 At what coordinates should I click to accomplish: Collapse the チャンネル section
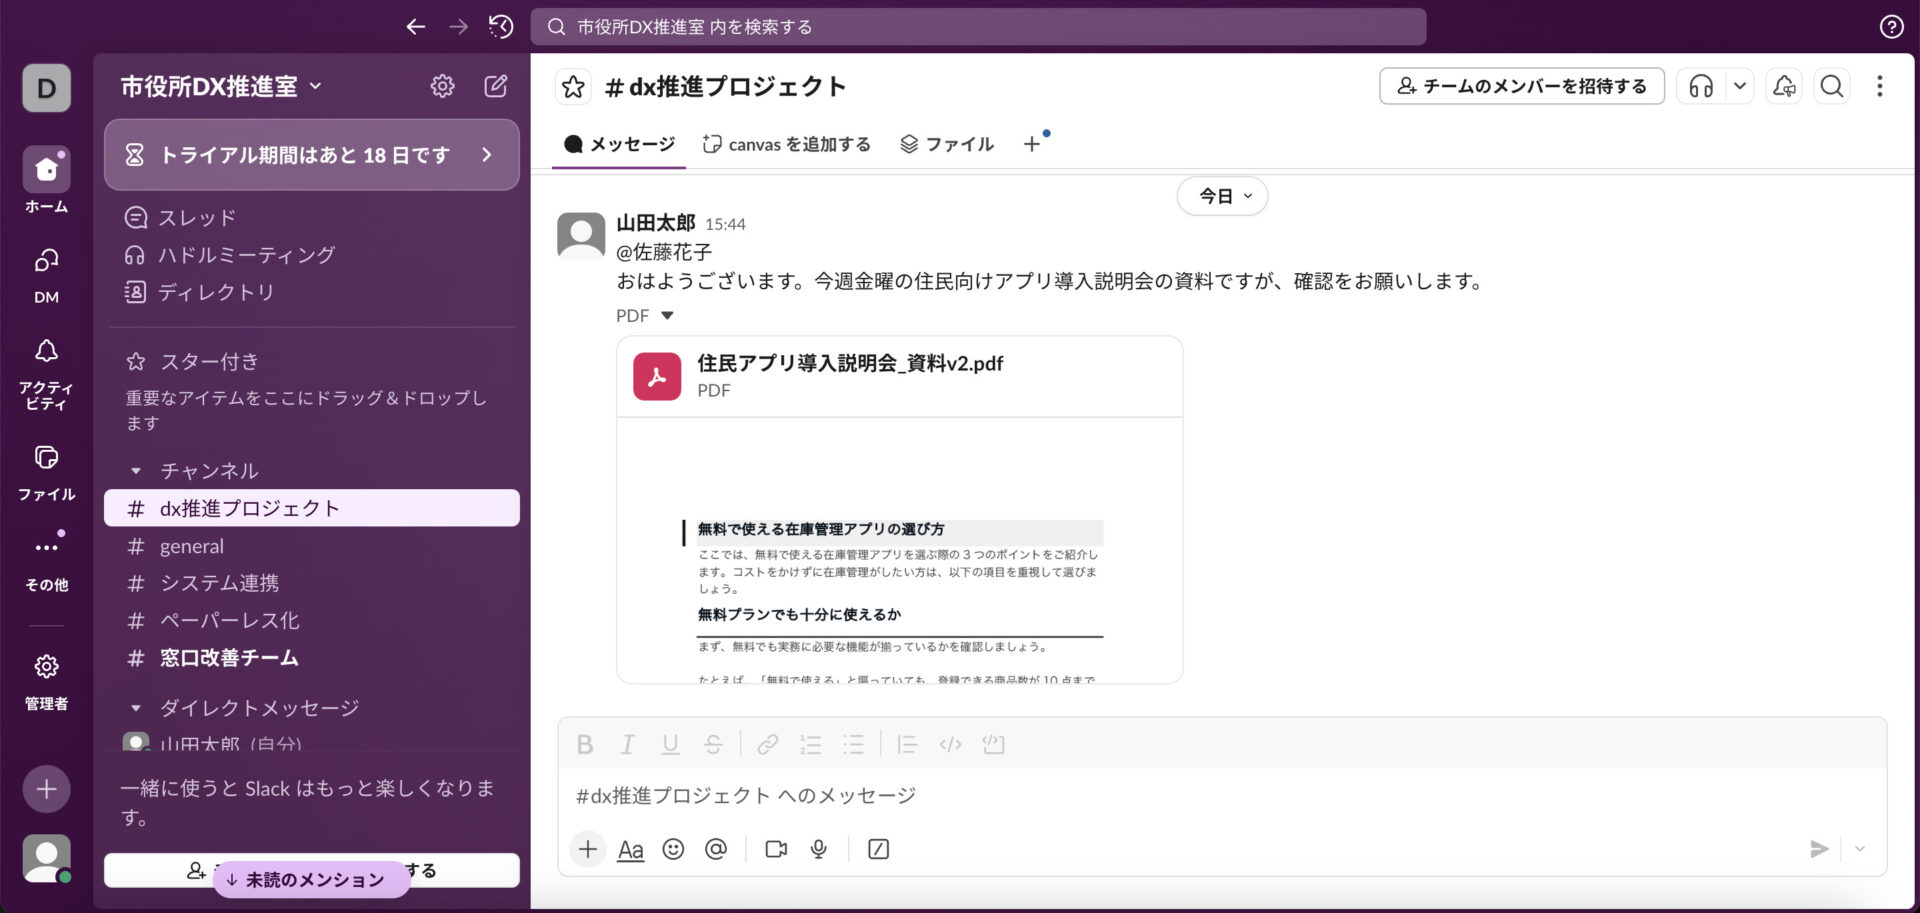137,470
